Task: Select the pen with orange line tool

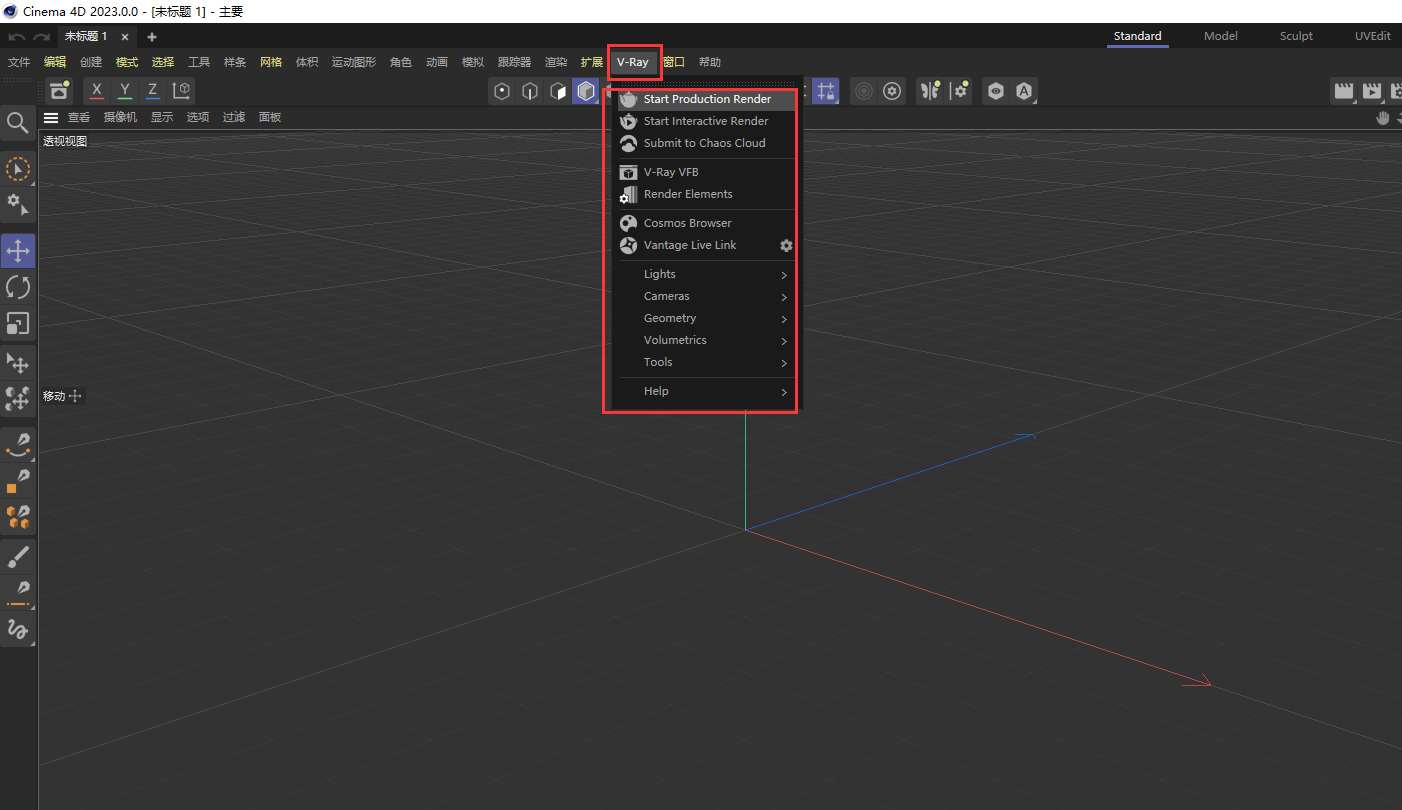Action: pyautogui.click(x=18, y=592)
